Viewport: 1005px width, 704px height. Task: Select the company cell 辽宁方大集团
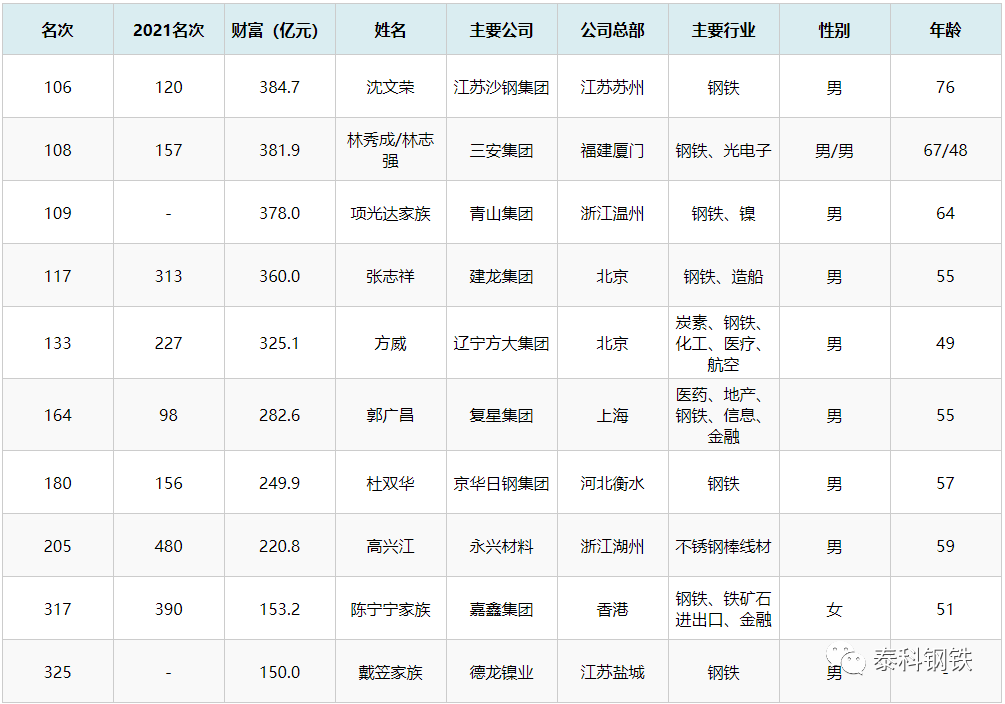(501, 344)
